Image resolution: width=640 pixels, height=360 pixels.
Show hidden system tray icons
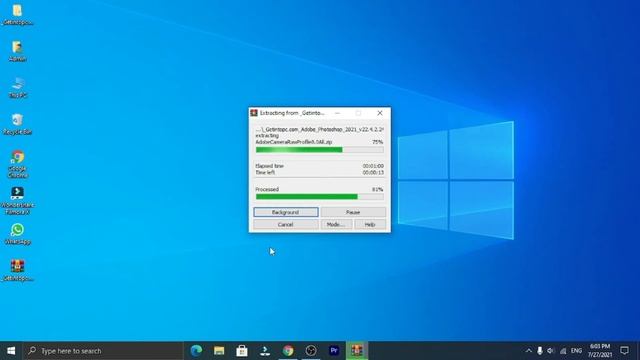(x=529, y=351)
